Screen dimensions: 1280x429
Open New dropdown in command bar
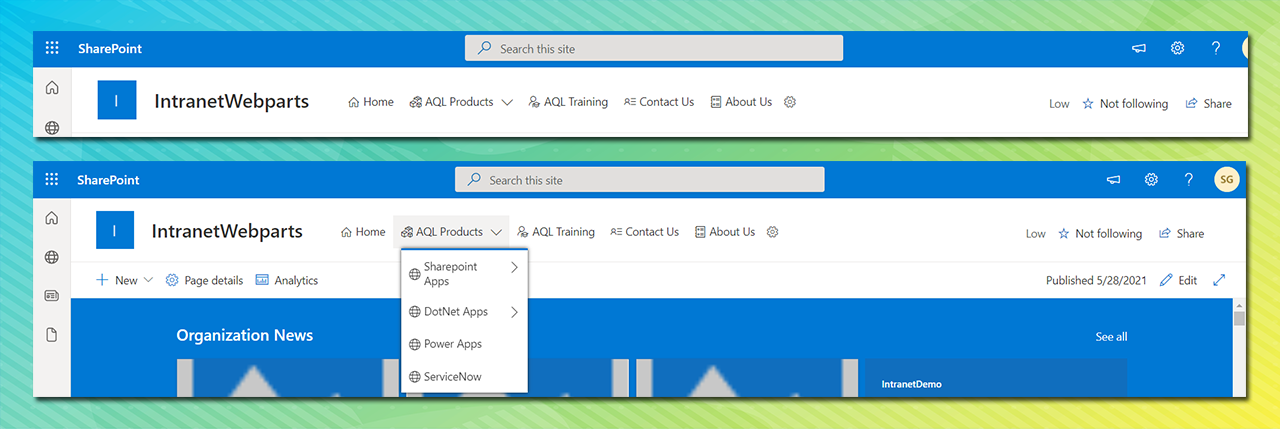(124, 280)
